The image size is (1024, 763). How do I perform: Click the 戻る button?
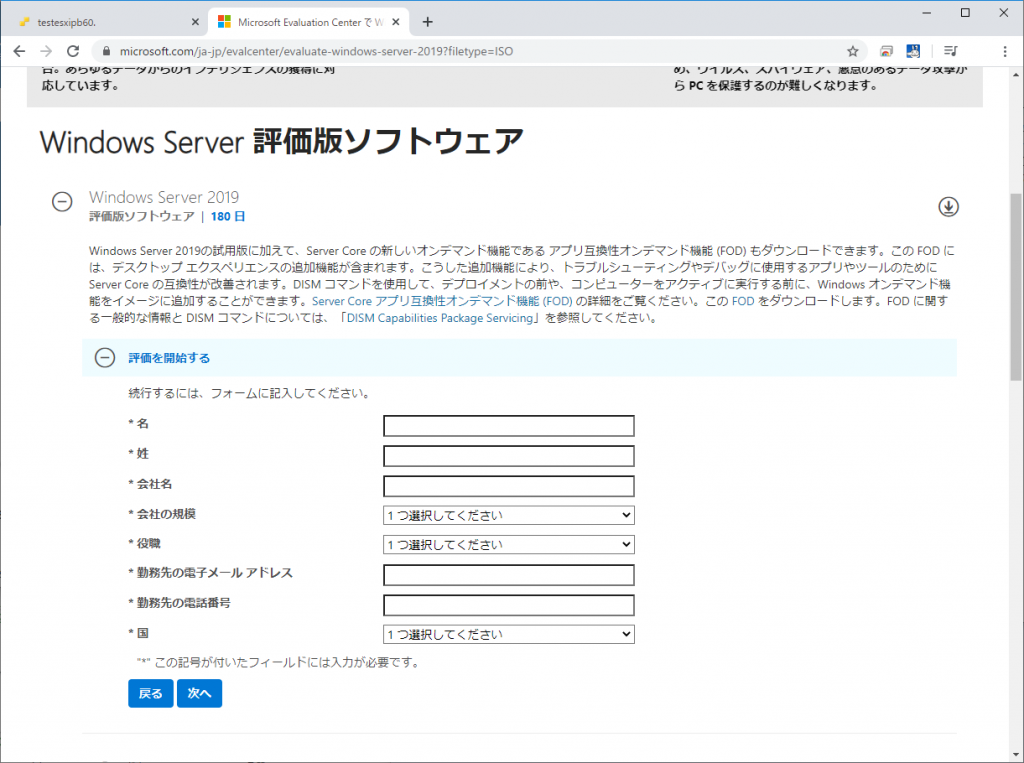click(151, 693)
